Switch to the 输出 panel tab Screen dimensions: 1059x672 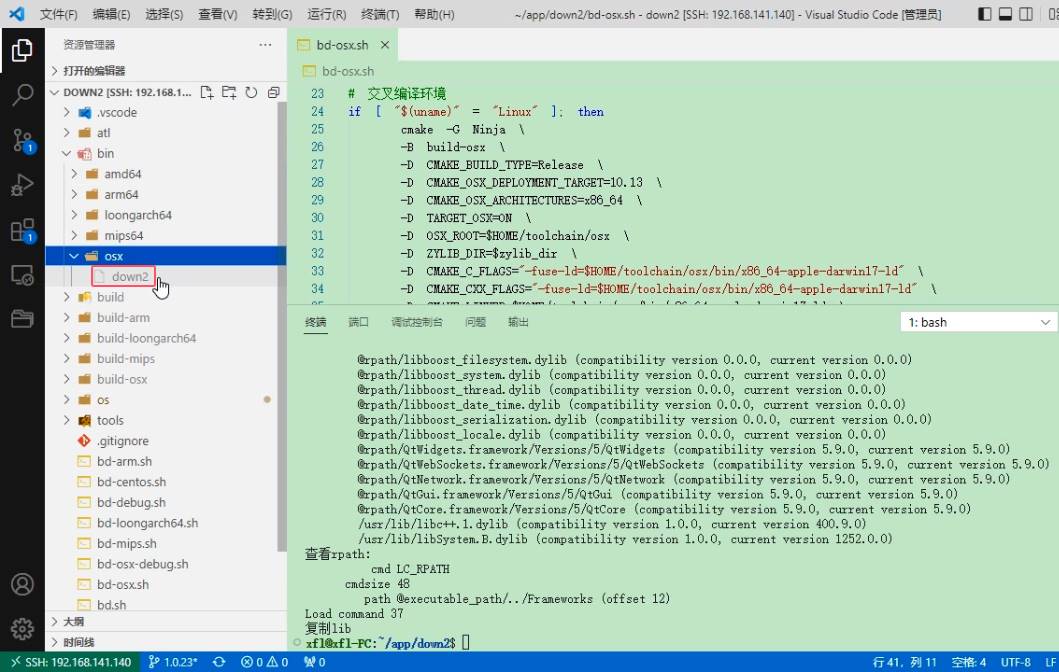518,322
